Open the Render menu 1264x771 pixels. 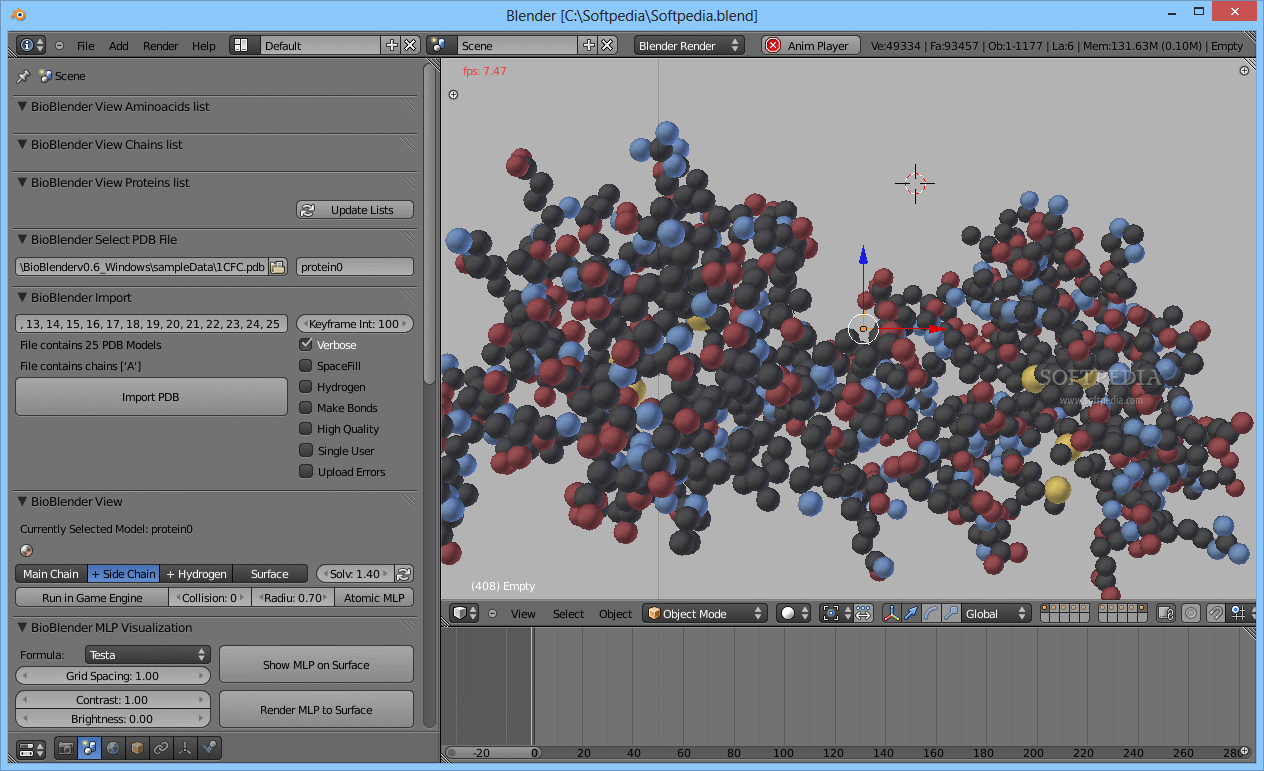tap(161, 46)
